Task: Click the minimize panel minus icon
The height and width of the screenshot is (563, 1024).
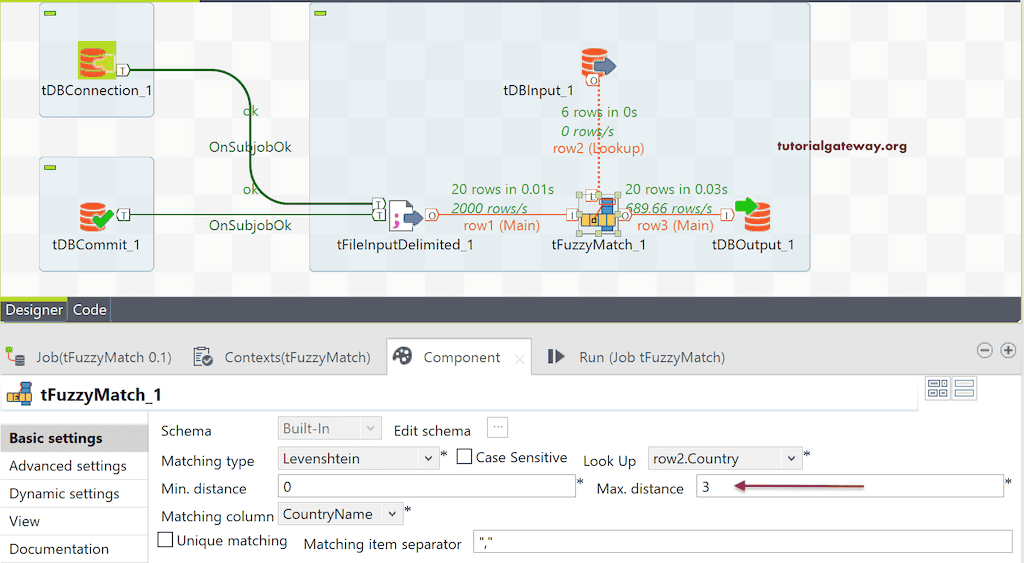Action: coord(985,350)
